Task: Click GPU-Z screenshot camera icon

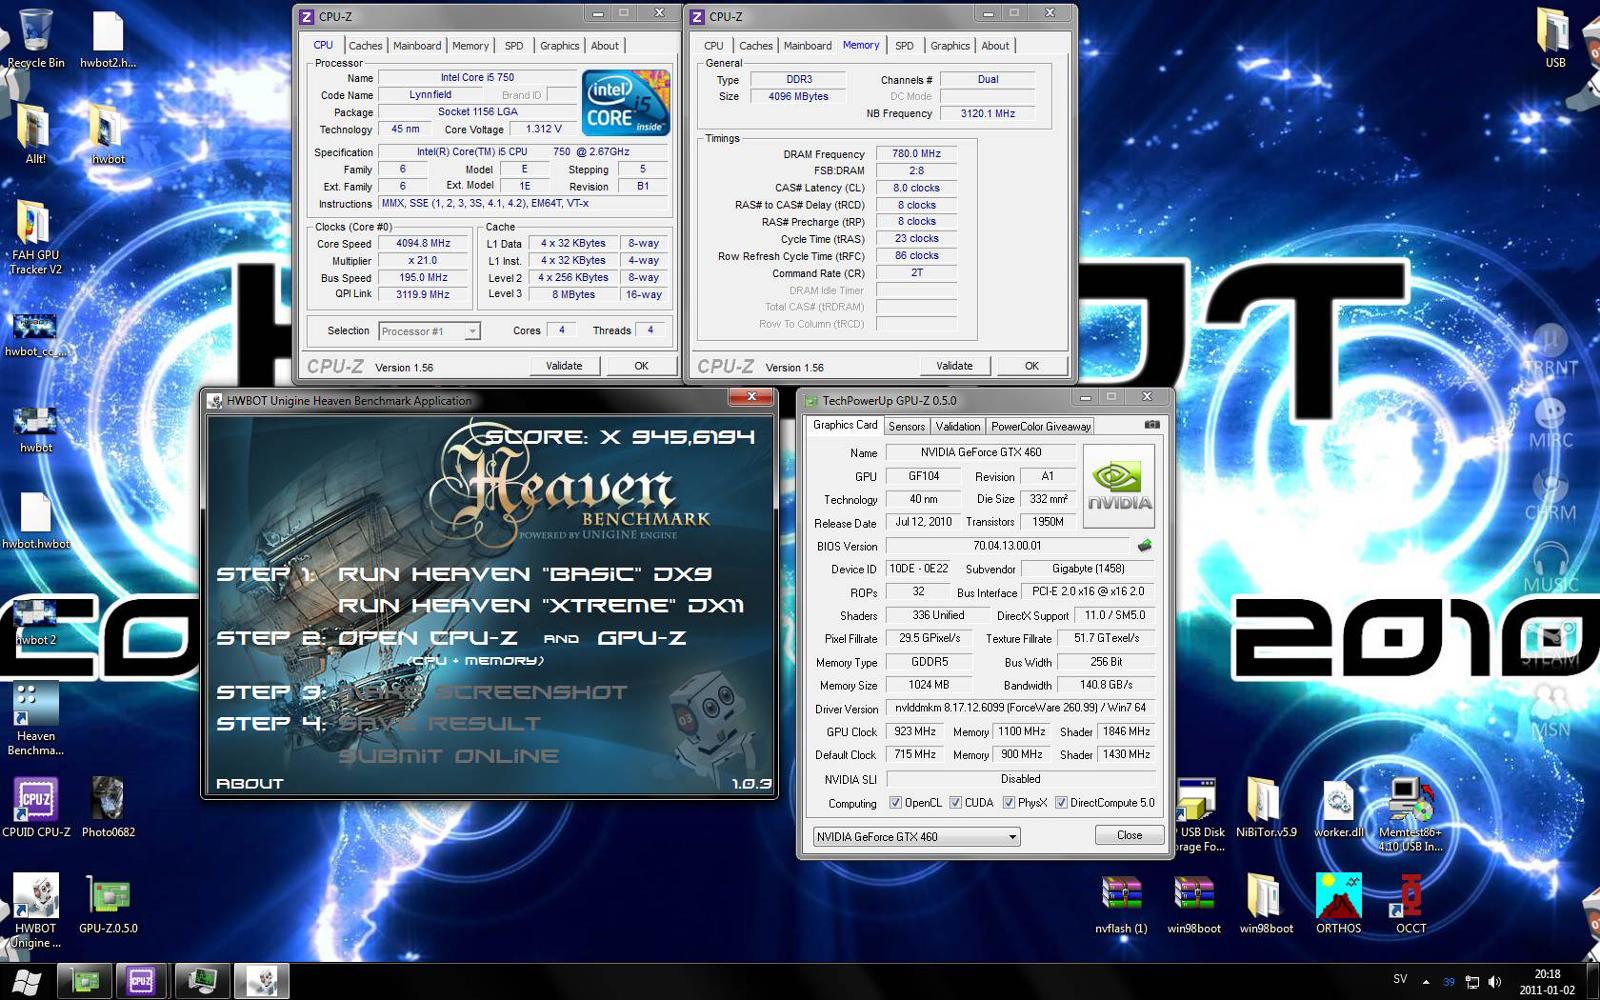Action: pyautogui.click(x=1152, y=425)
